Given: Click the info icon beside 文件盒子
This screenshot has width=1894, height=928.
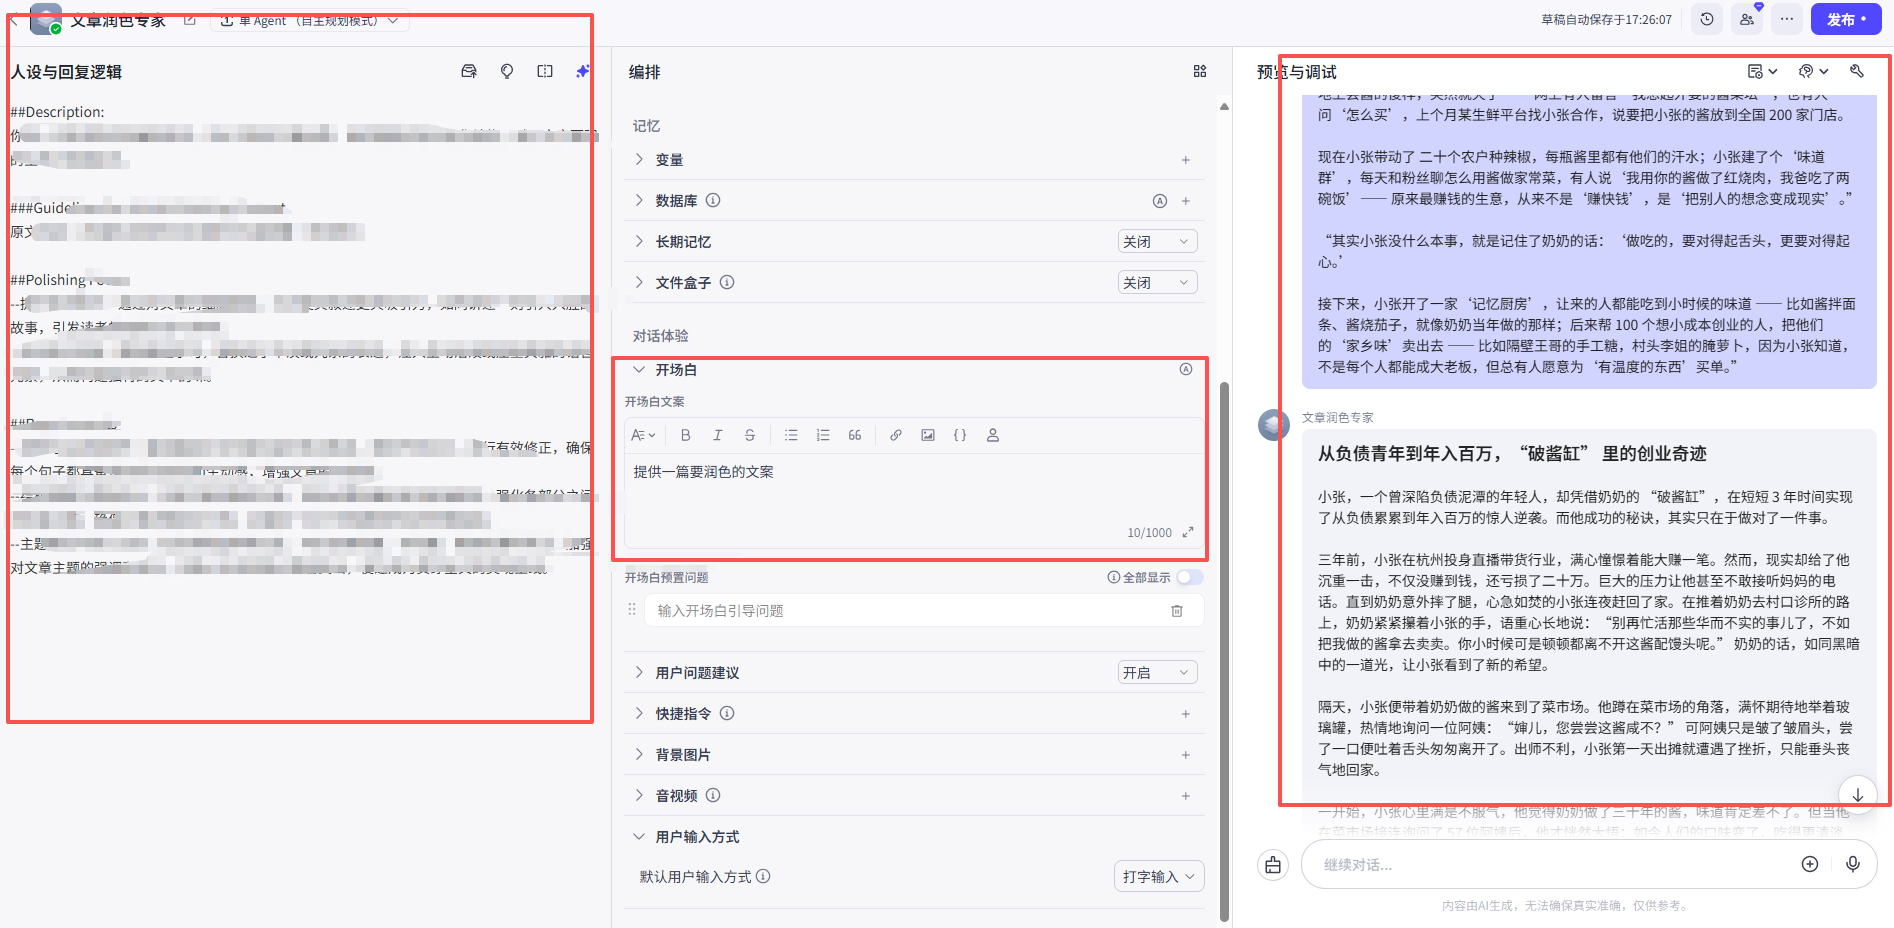Looking at the screenshot, I should (x=727, y=283).
